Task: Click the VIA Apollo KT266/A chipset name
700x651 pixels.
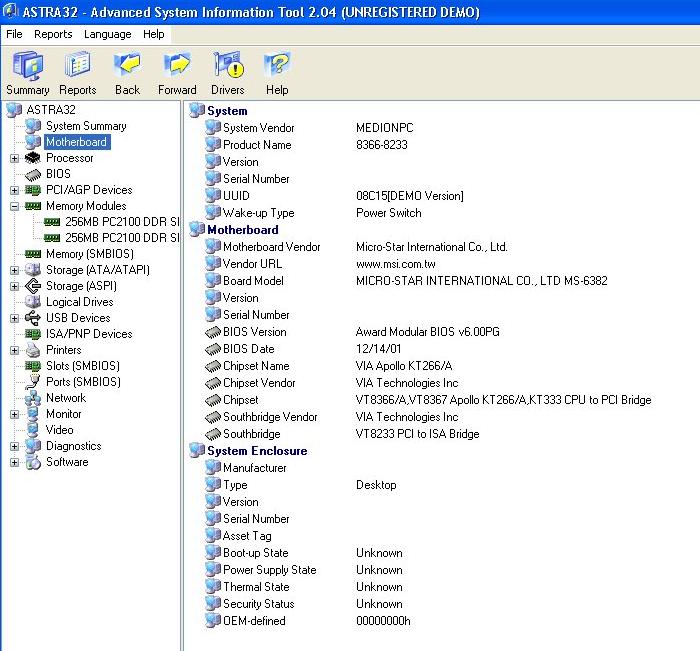Action: tap(404, 366)
